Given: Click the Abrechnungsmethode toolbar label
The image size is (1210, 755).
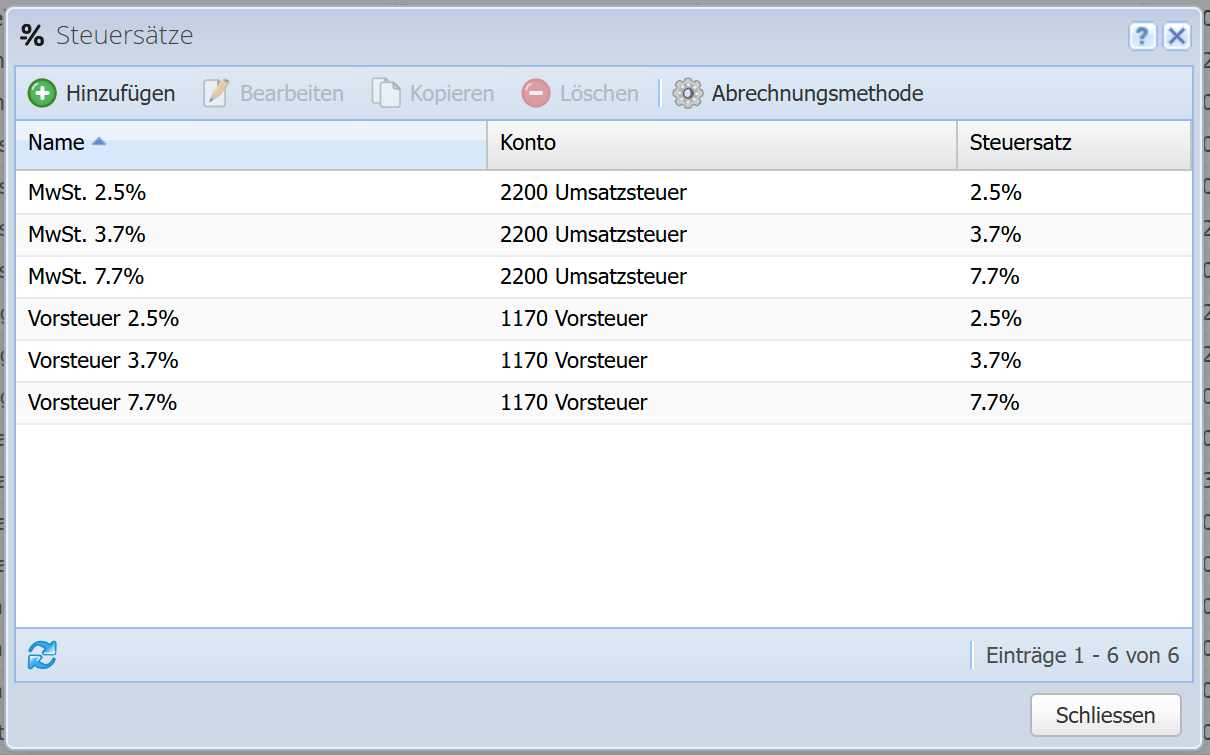Looking at the screenshot, I should (x=817, y=93).
